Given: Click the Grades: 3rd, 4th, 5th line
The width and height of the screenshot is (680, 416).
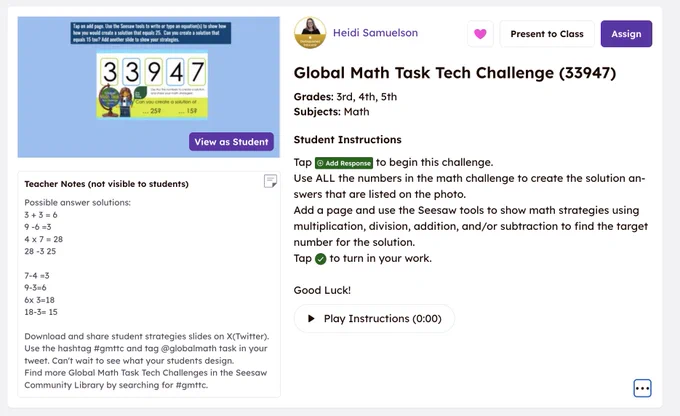Looking at the screenshot, I should [x=345, y=97].
